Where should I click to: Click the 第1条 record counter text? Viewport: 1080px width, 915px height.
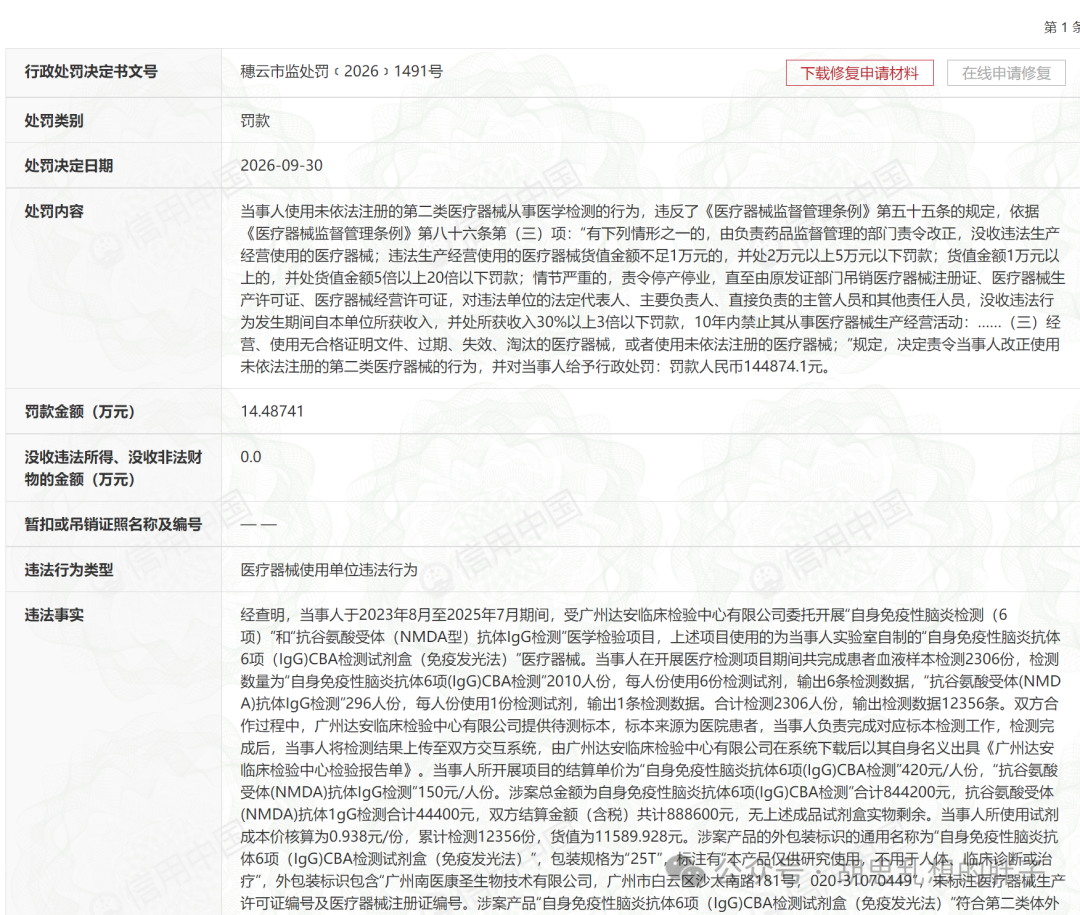tap(1062, 27)
